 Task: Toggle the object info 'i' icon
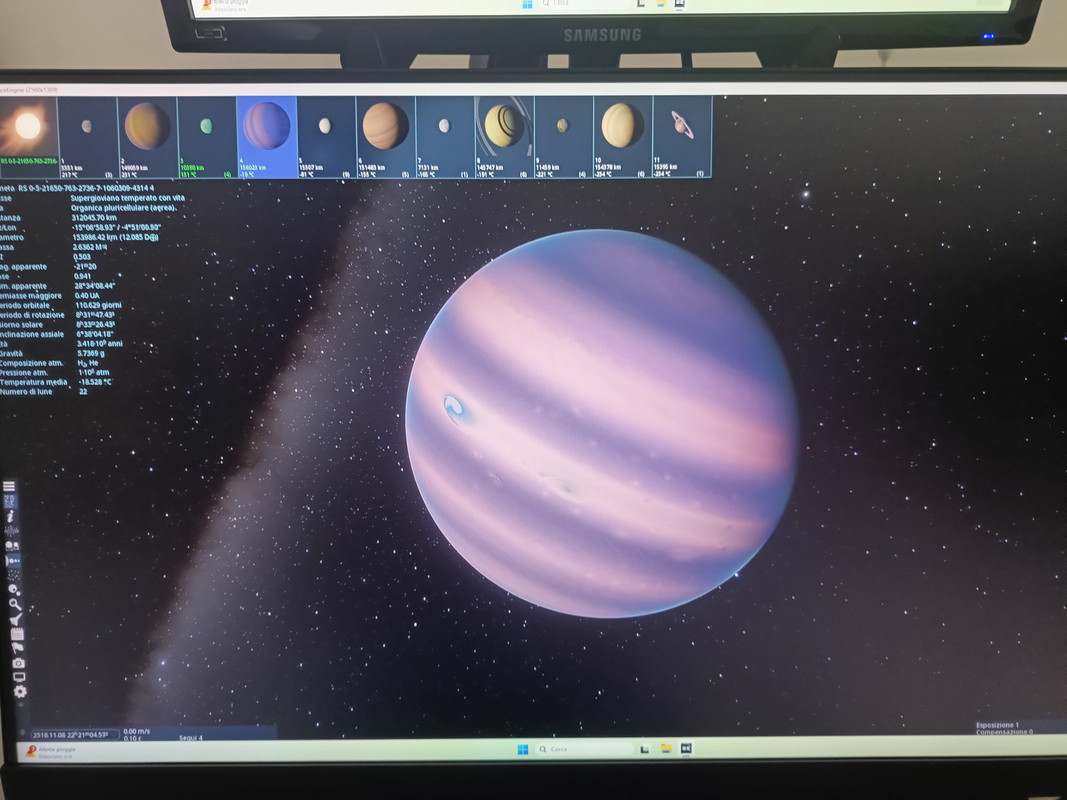coord(10,516)
